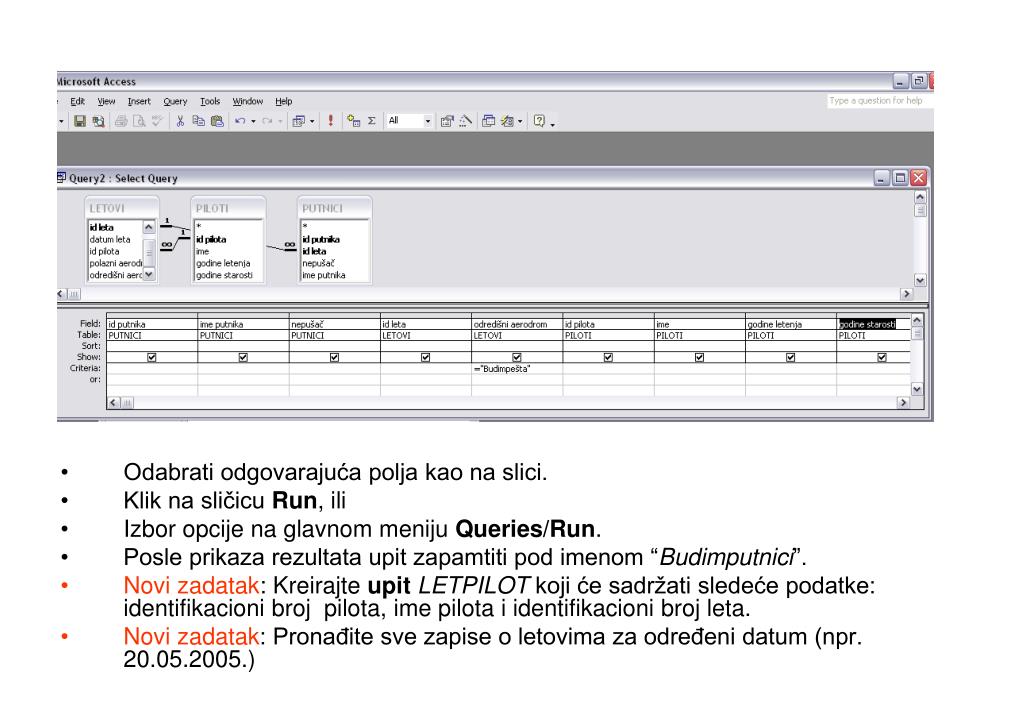1023x708 pixels.
Task: Click the Show Table toolbar icon
Action: (x=354, y=121)
